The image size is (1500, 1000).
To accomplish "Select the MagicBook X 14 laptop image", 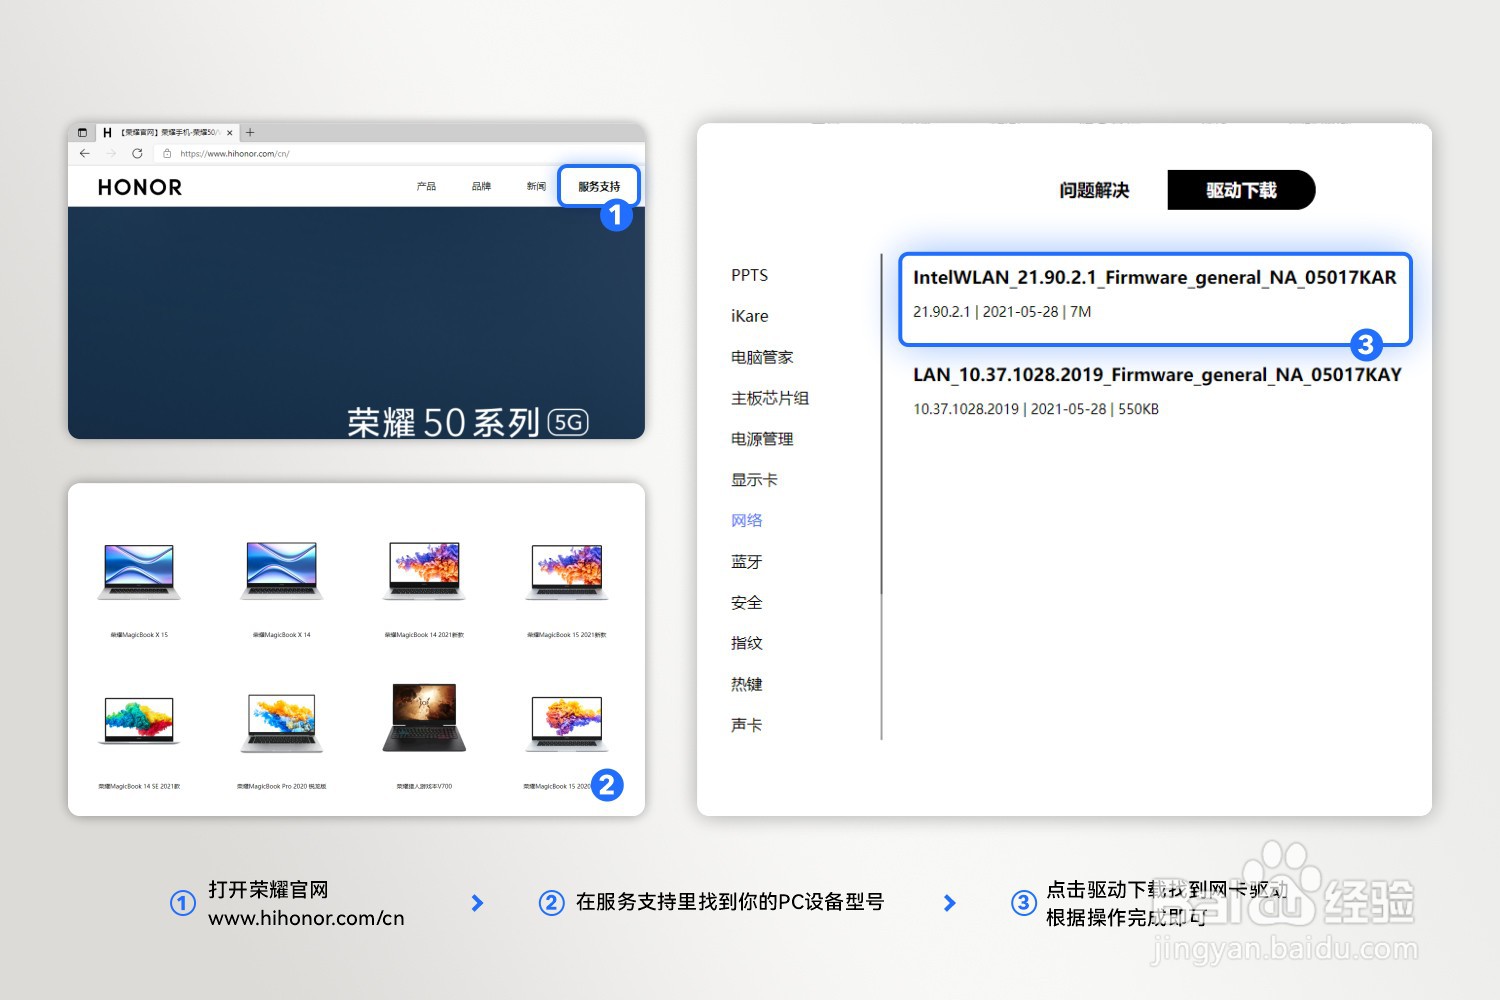I will (282, 572).
